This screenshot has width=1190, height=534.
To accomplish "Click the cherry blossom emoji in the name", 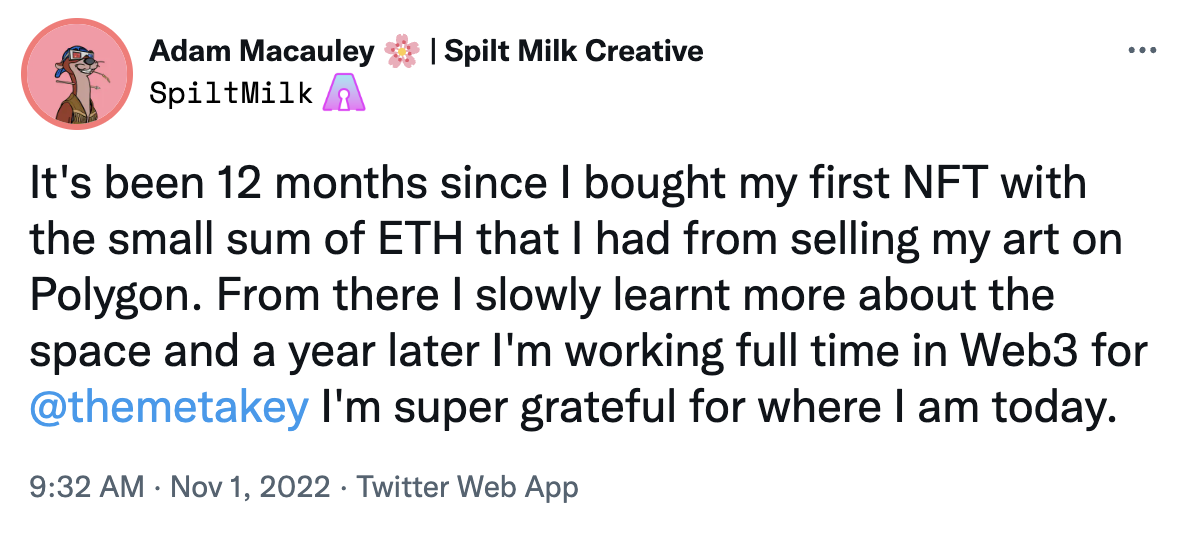I will click(x=403, y=51).
